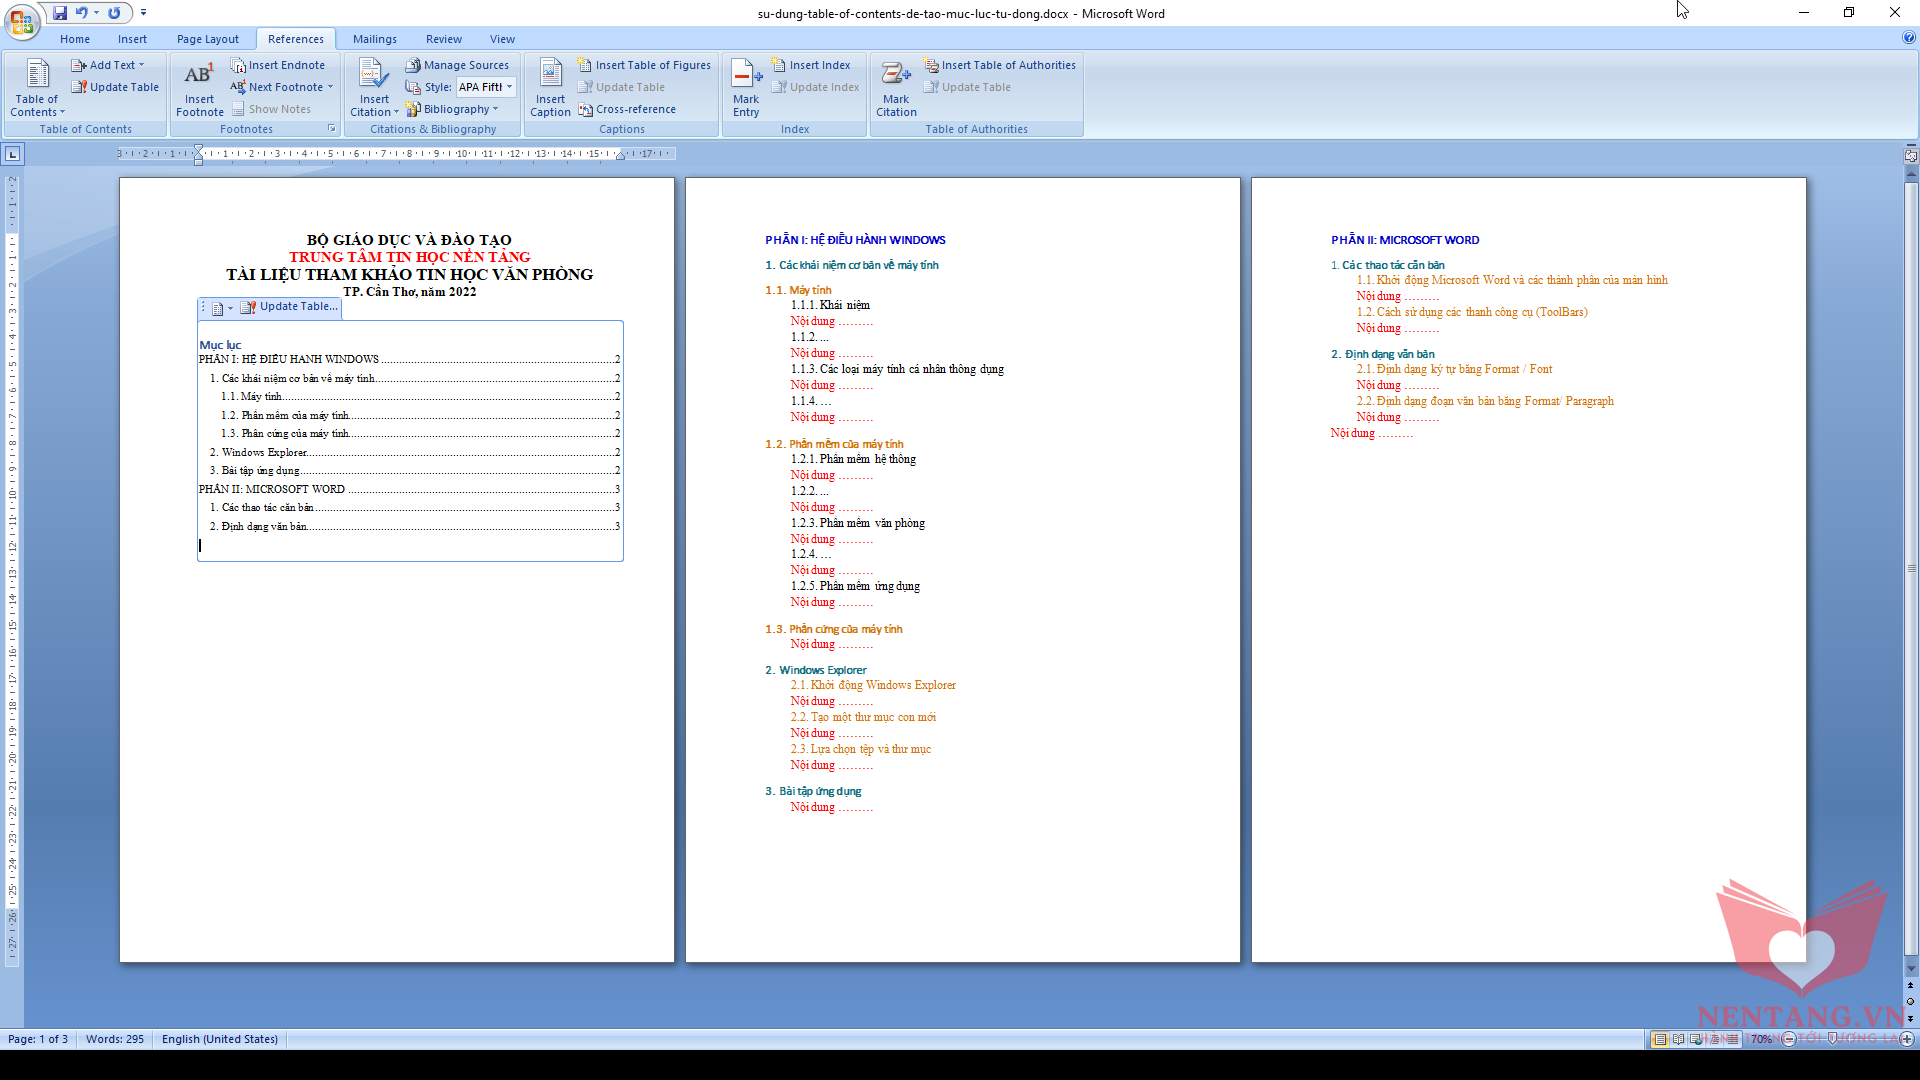The height and width of the screenshot is (1080, 1920).
Task: Click Insert Endnote in Footnotes group
Action: (x=278, y=65)
